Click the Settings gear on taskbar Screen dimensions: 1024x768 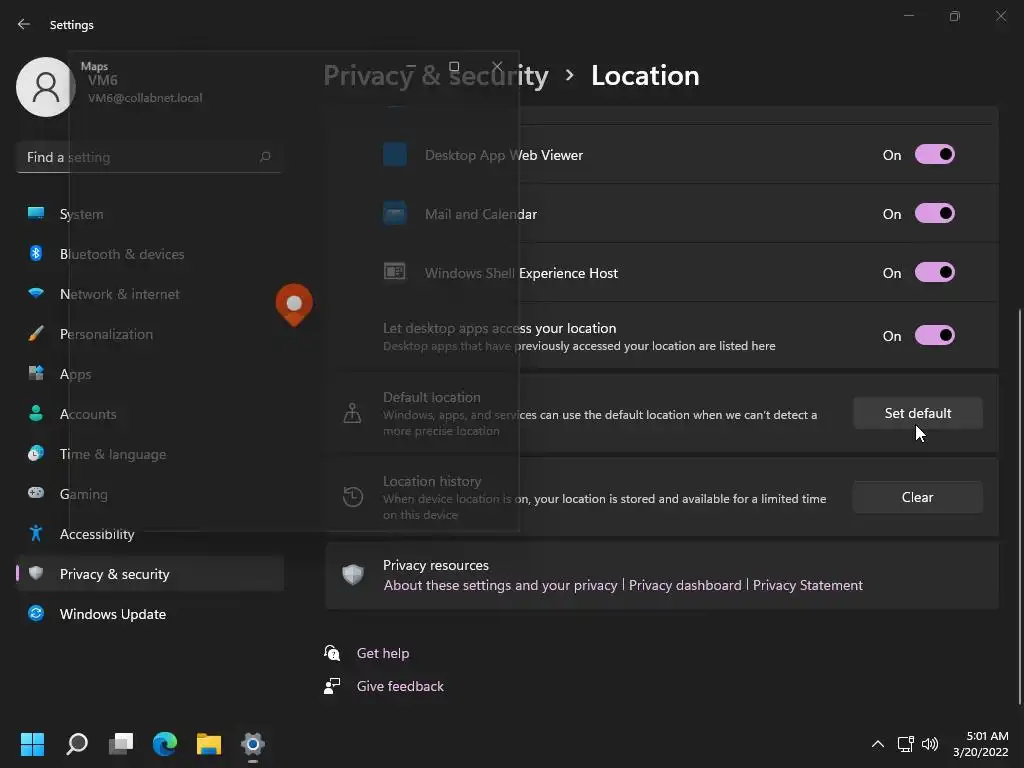(x=253, y=744)
